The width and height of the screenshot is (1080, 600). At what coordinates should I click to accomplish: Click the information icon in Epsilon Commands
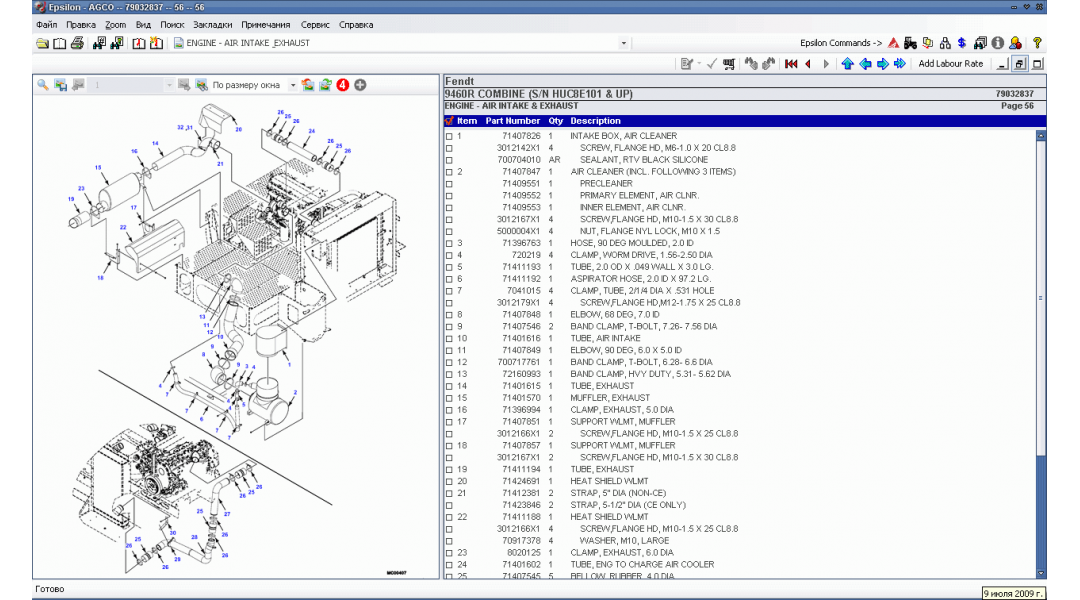click(997, 44)
